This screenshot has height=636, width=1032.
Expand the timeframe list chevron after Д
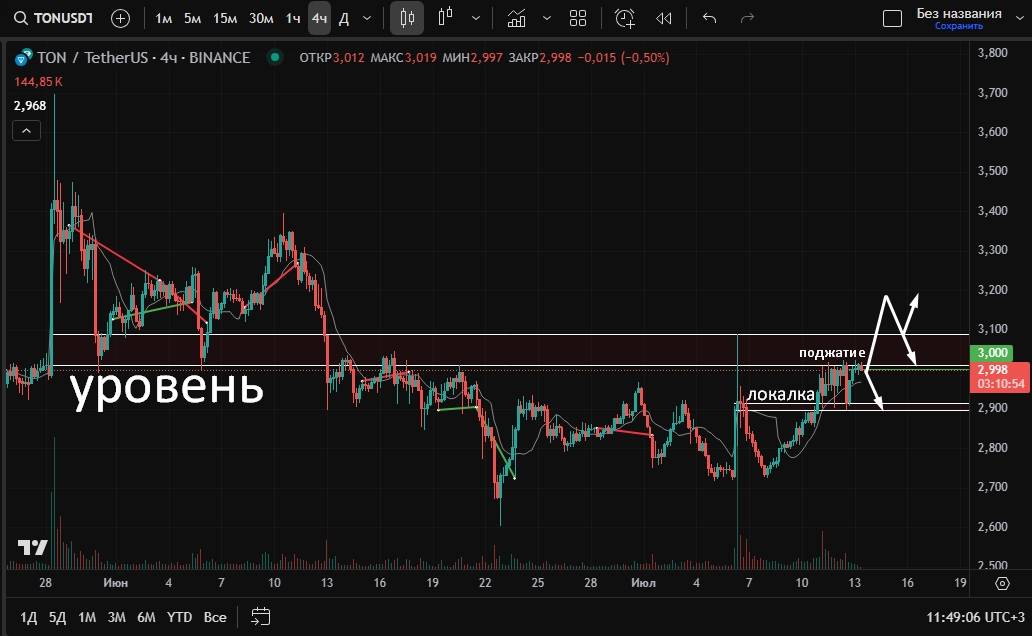[x=367, y=18]
